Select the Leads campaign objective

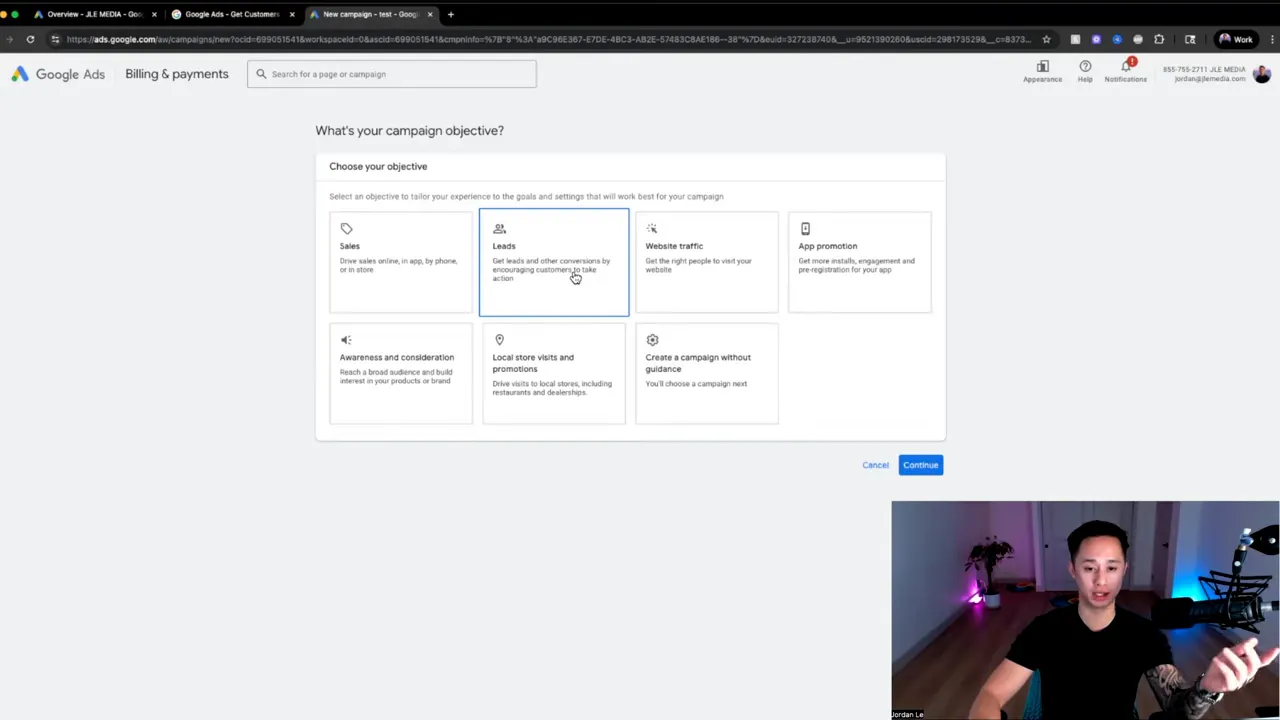pos(553,262)
